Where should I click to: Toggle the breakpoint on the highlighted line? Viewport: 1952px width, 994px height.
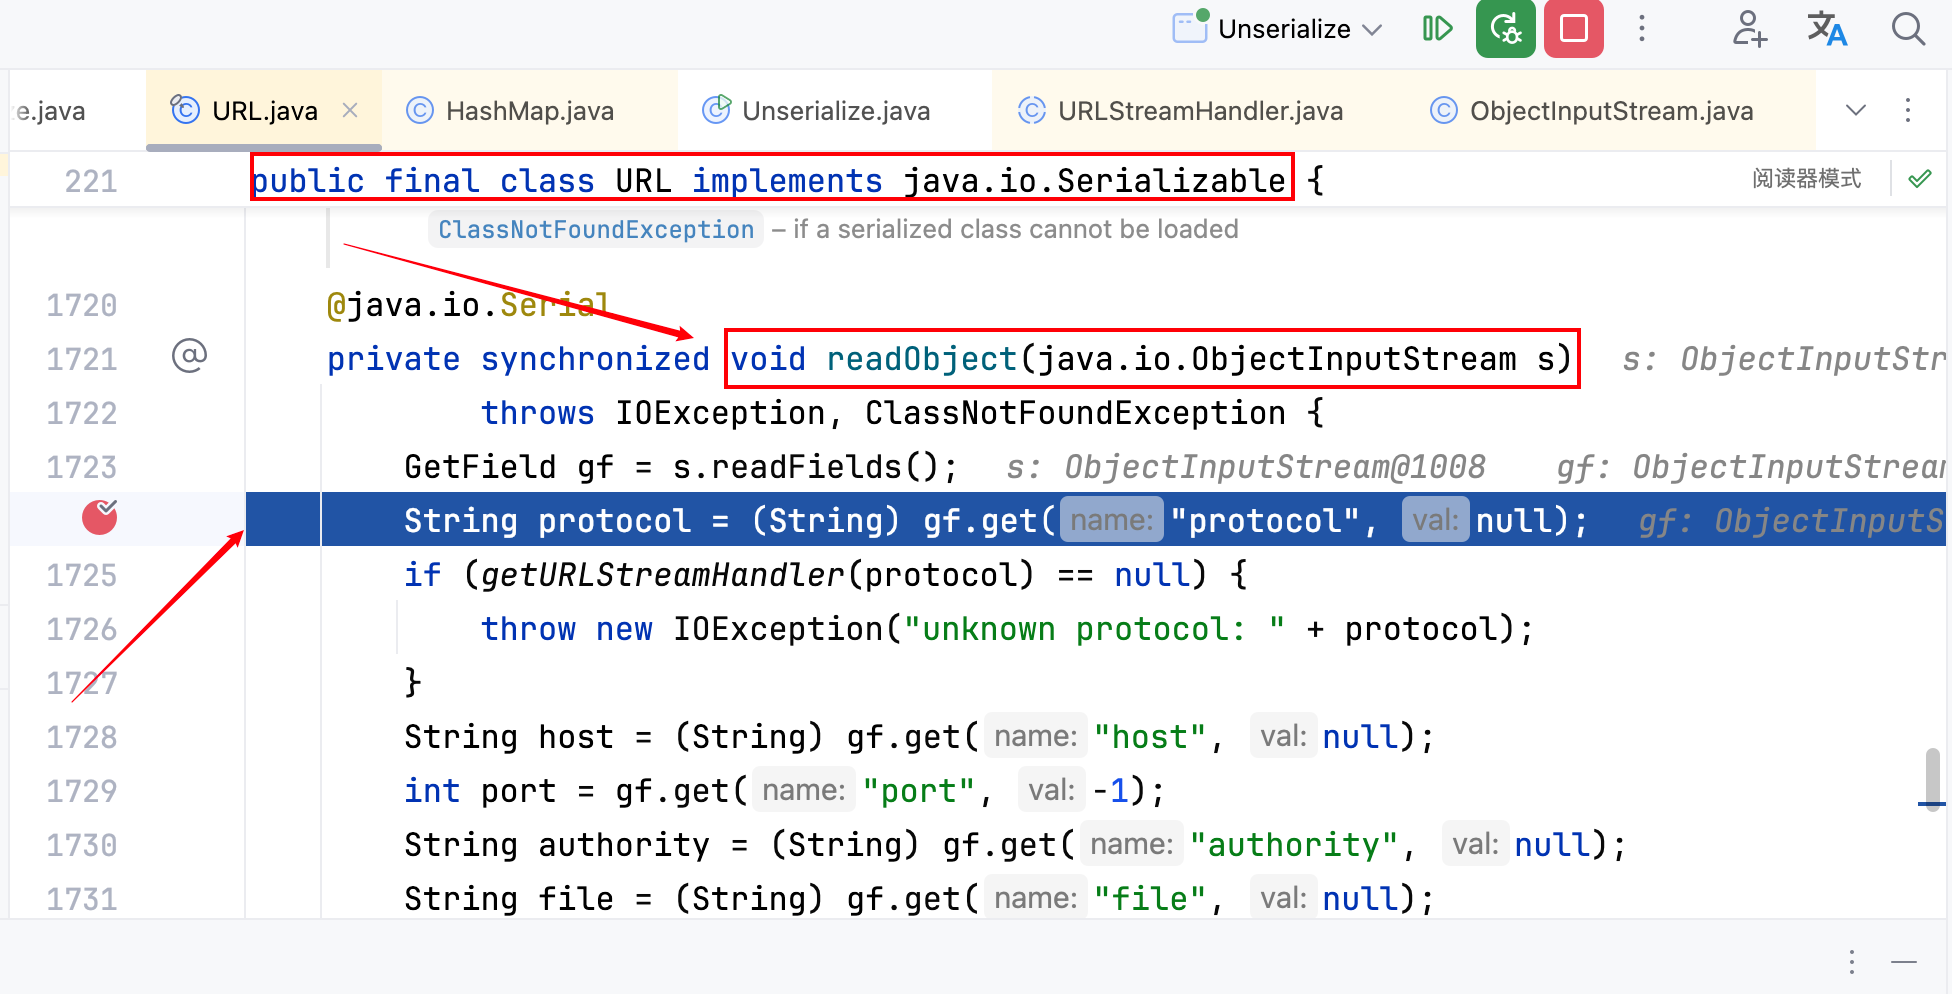pos(99,517)
